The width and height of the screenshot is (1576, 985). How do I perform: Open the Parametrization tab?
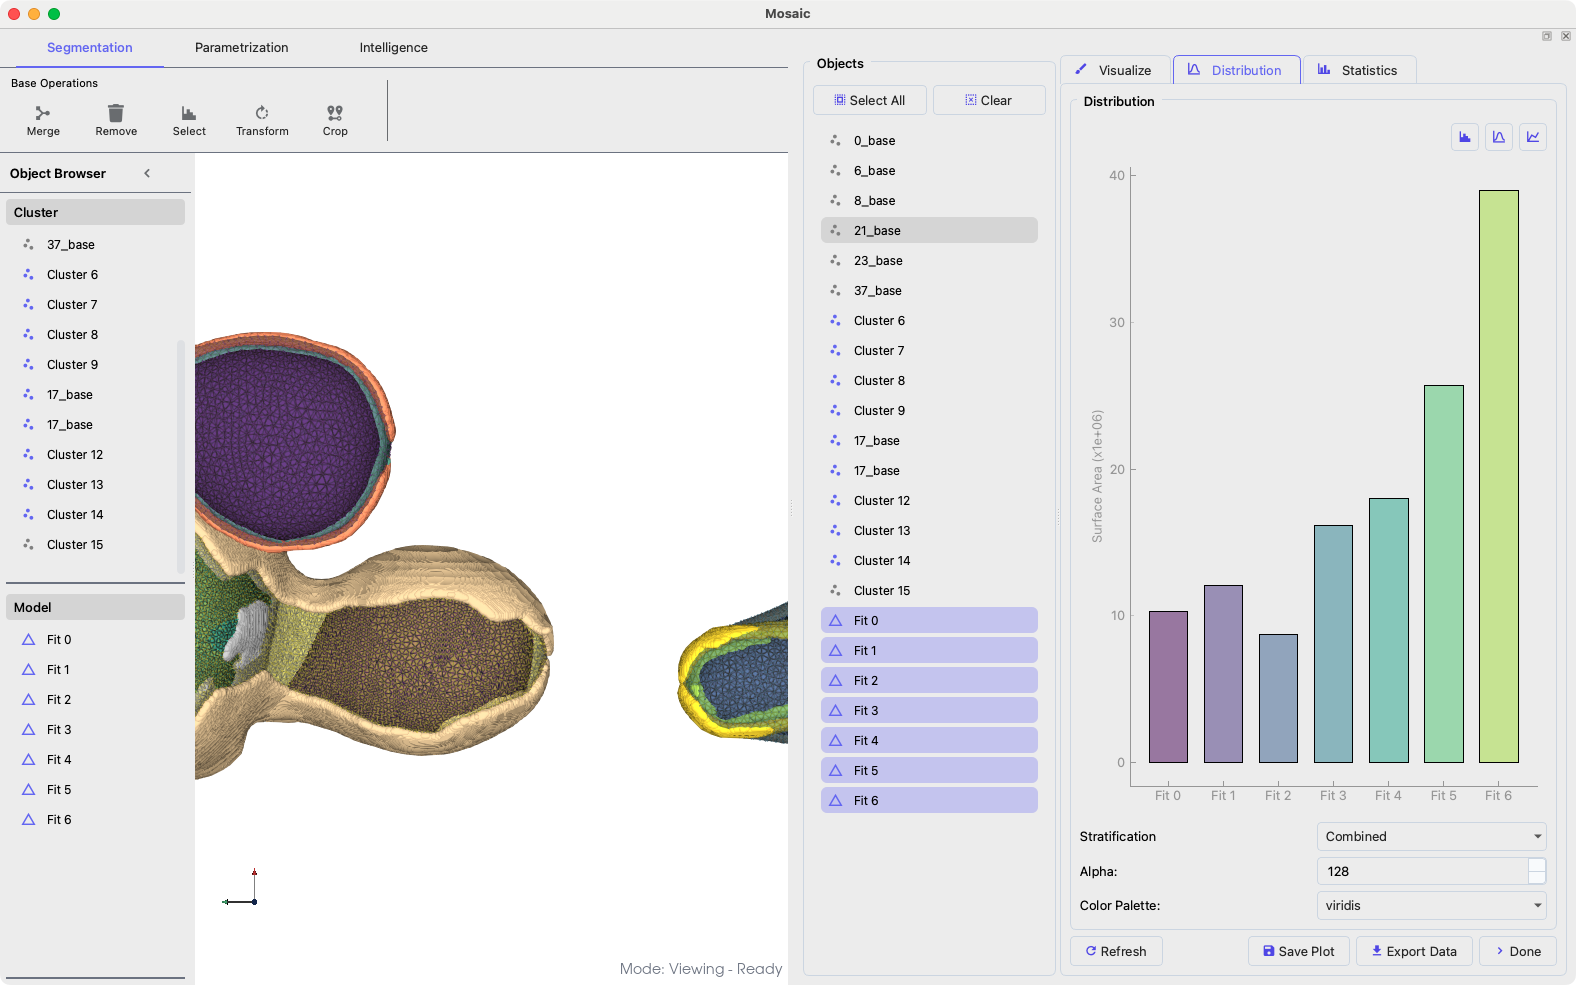(242, 48)
